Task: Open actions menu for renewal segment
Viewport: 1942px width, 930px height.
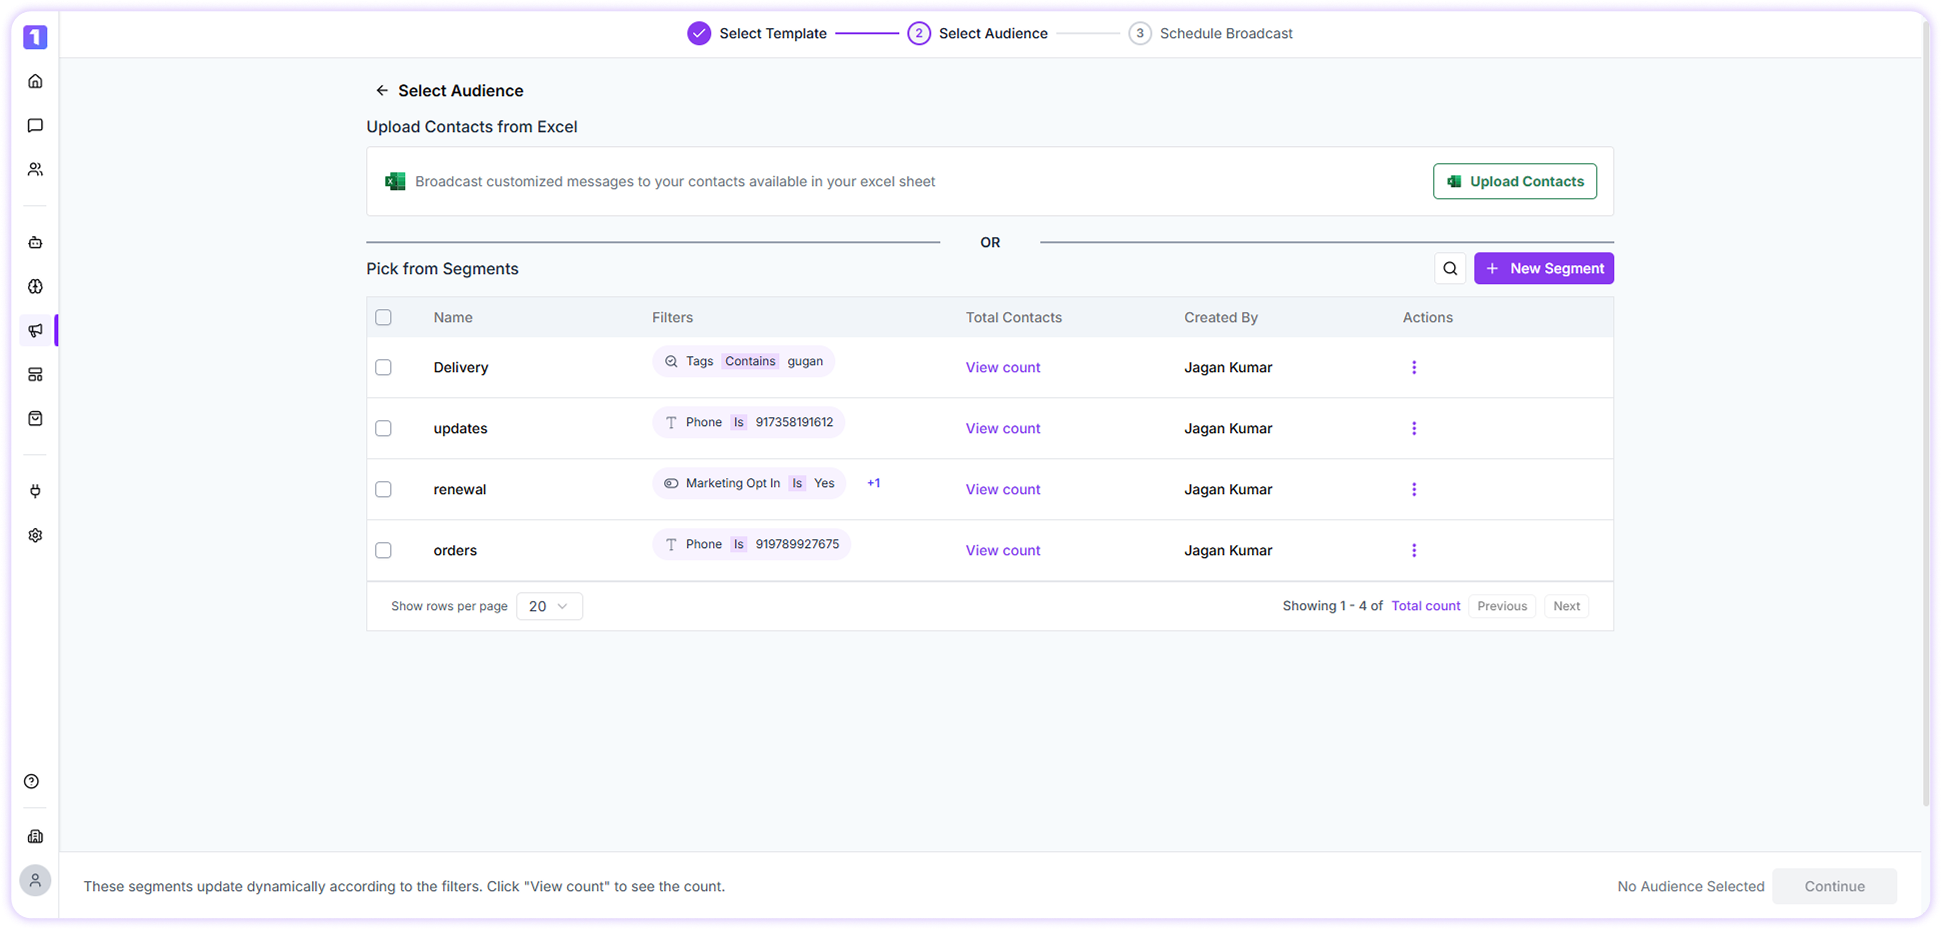Action: 1414,489
